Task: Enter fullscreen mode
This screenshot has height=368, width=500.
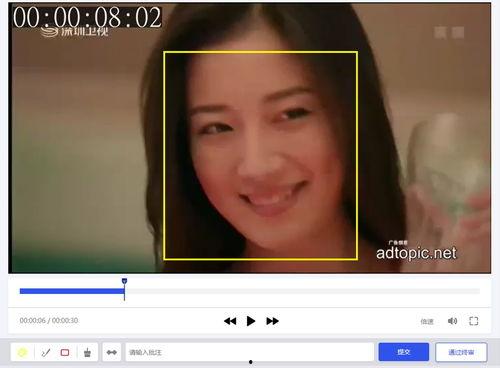Action: [474, 321]
